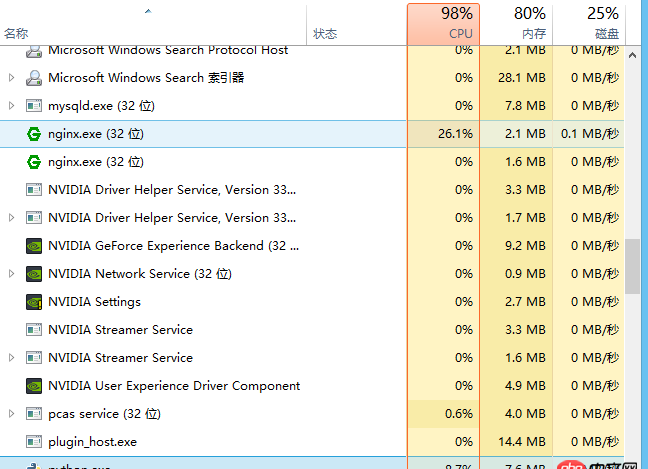Click the nginx.exe icon using 26.1% CPU
Screen dimensions: 648x469
coord(33,133)
